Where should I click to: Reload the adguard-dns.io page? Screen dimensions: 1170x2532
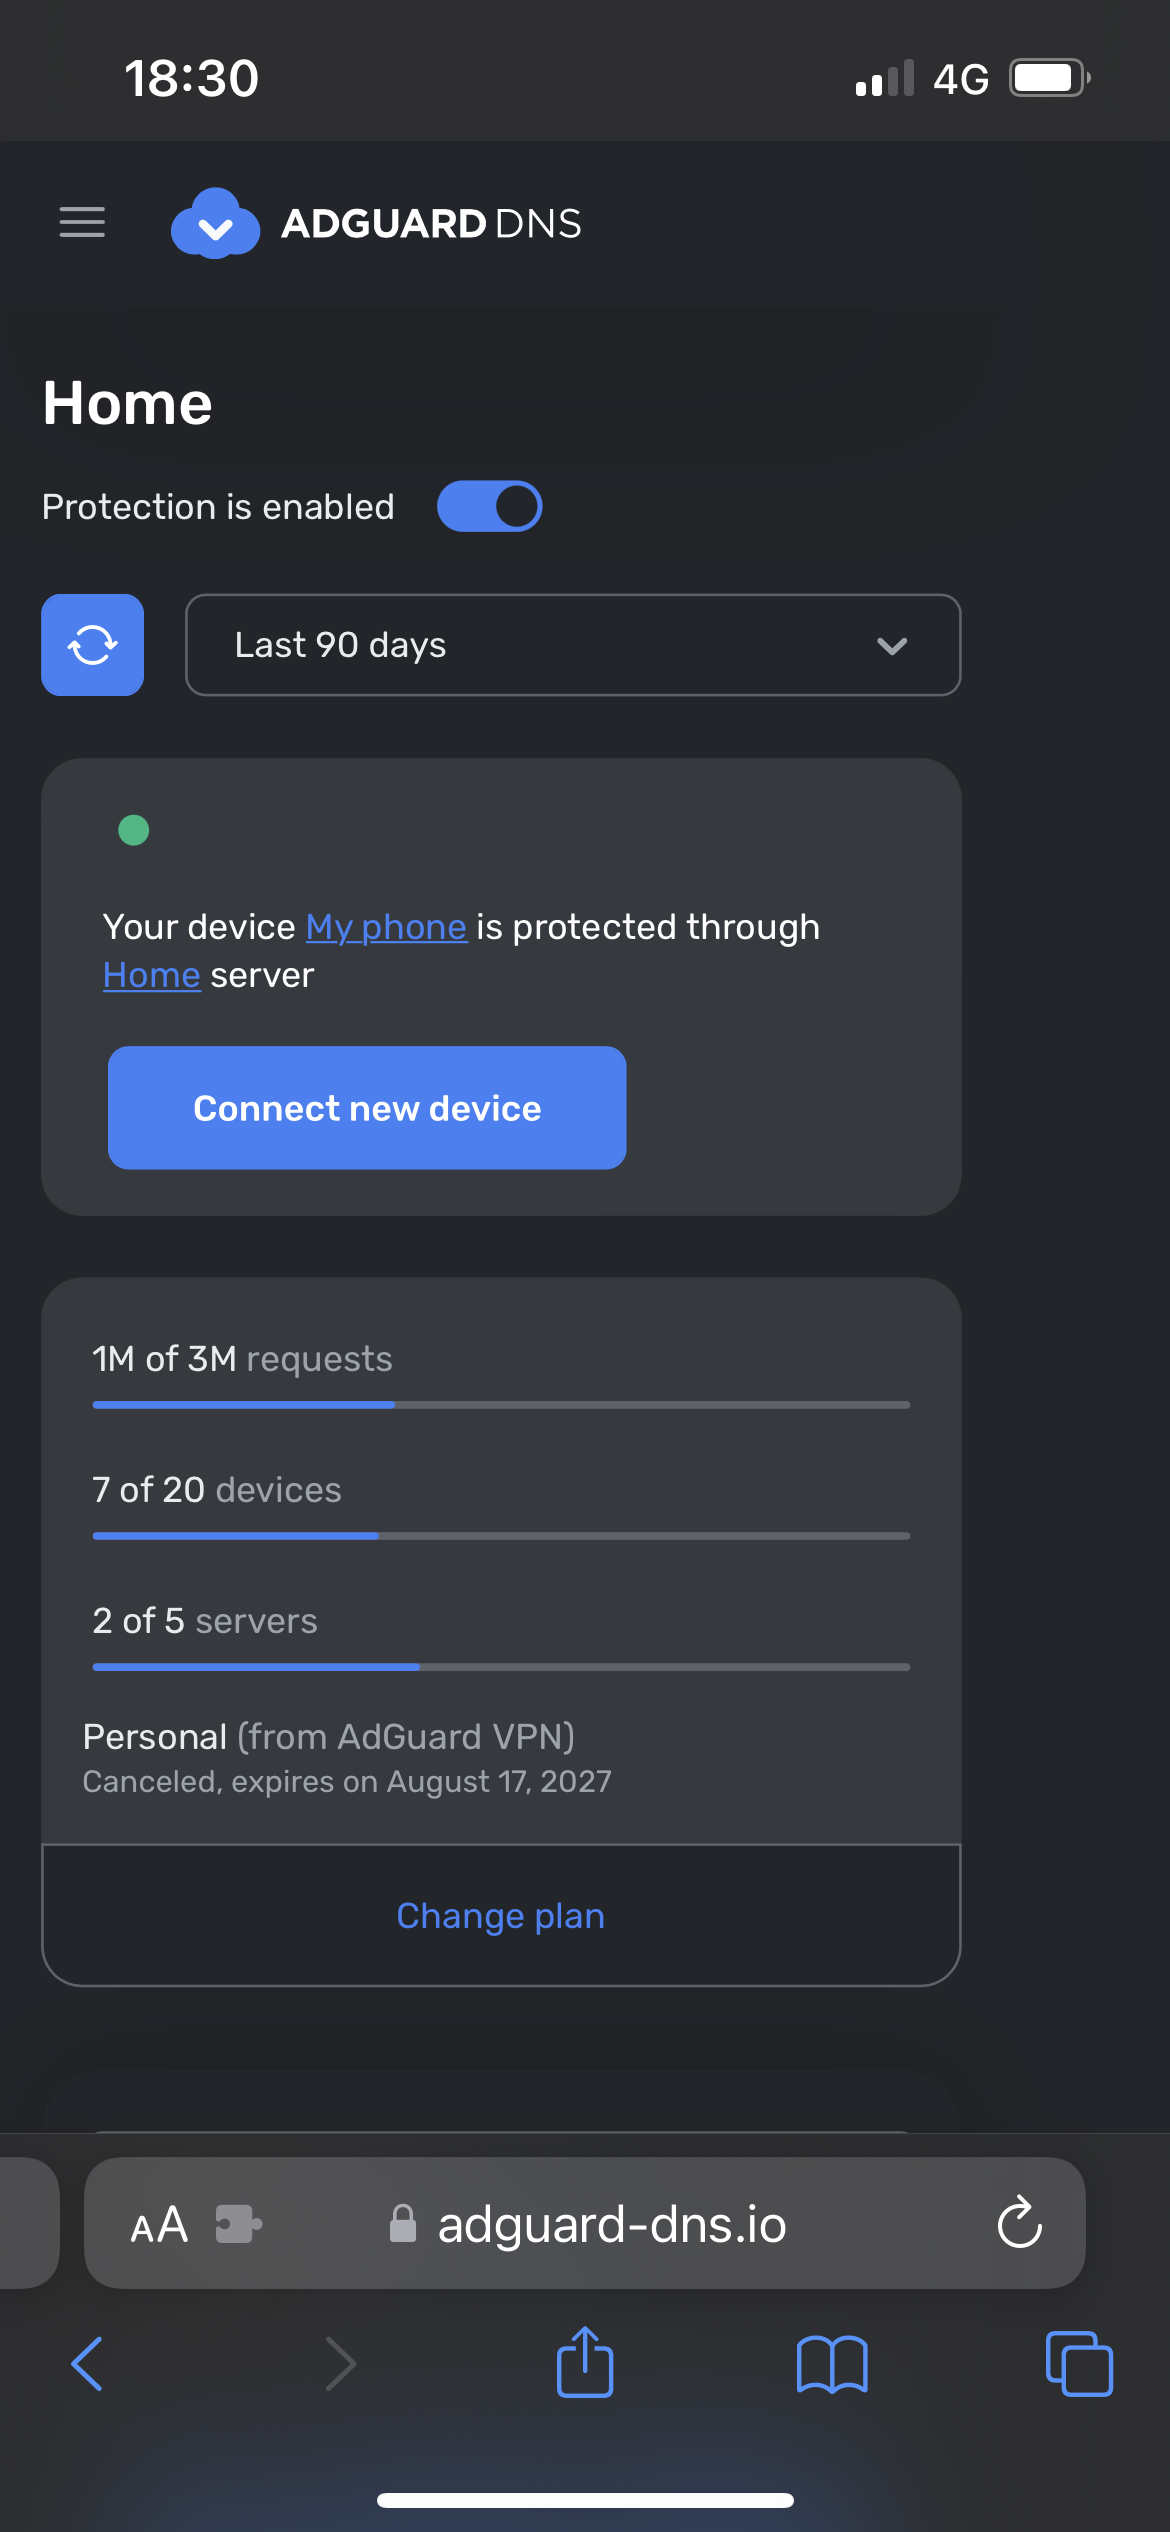1019,2224
